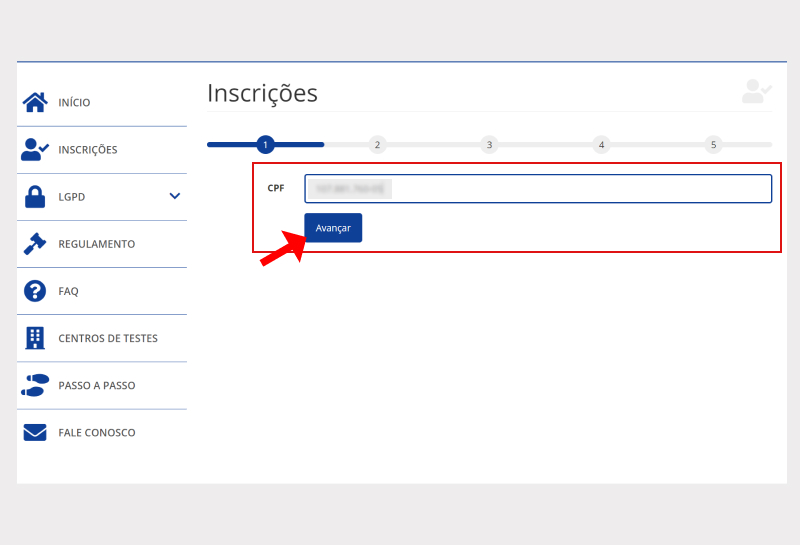Click the user profile icon at top right
800x545 pixels.
pyautogui.click(x=755, y=92)
